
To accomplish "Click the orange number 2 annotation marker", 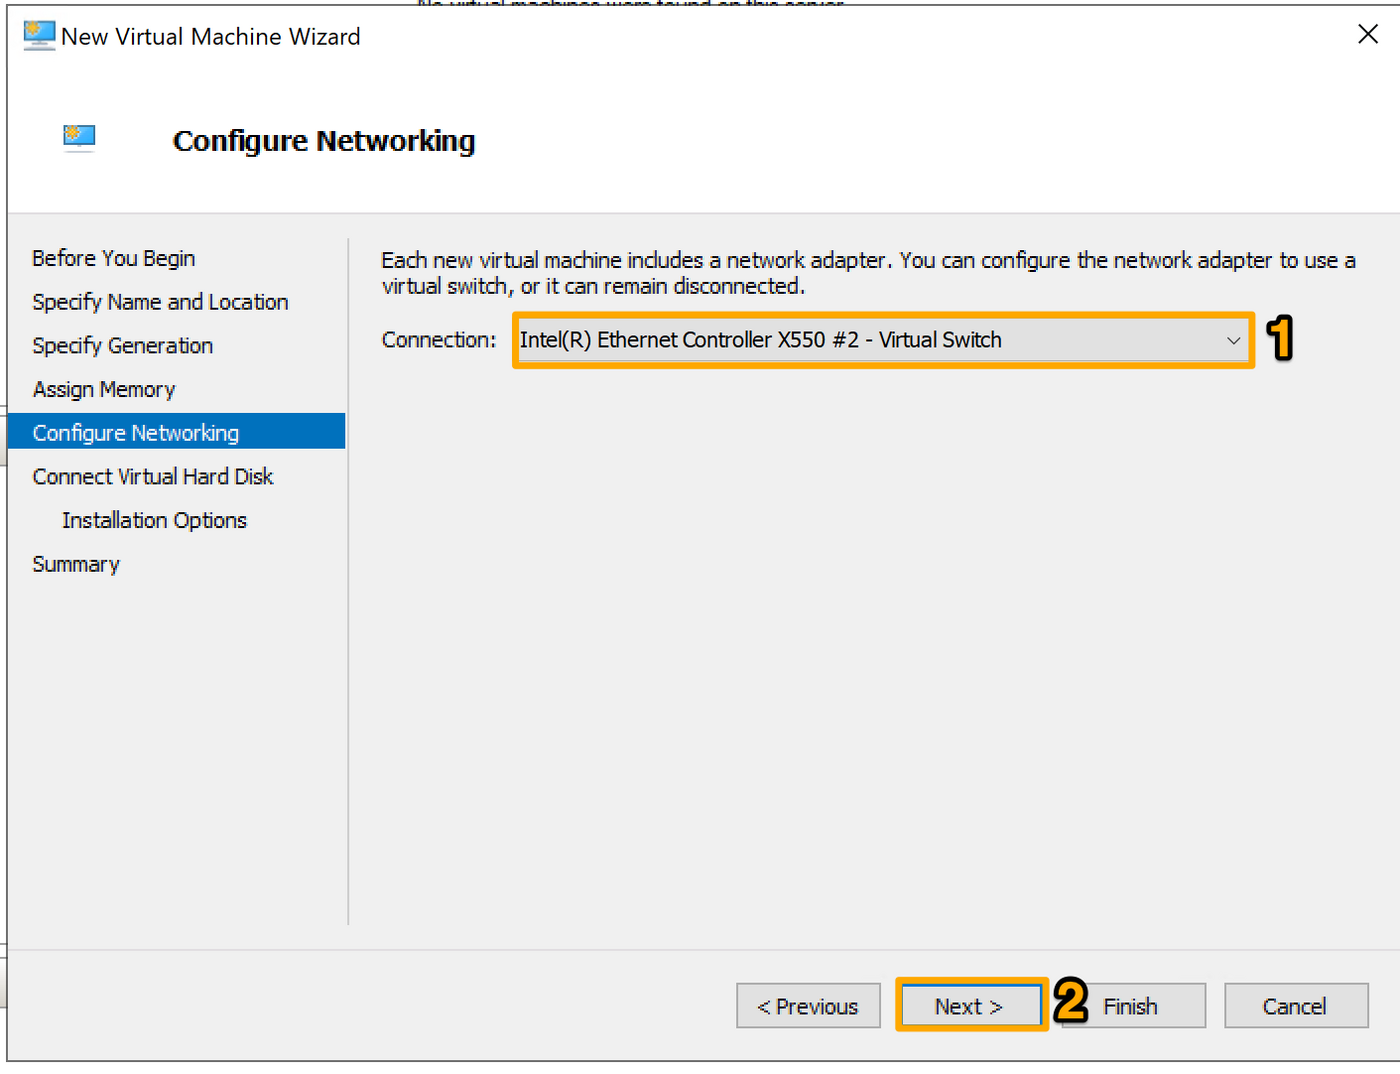I will pos(1070,1001).
